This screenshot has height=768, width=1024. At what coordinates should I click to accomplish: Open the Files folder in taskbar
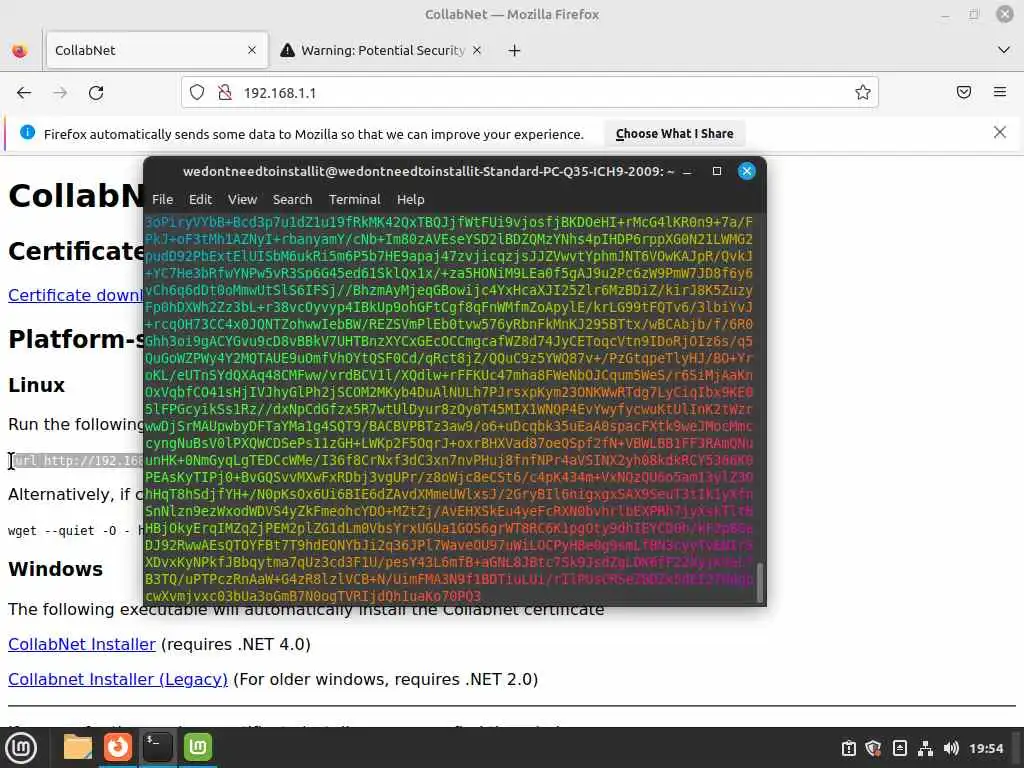point(78,747)
